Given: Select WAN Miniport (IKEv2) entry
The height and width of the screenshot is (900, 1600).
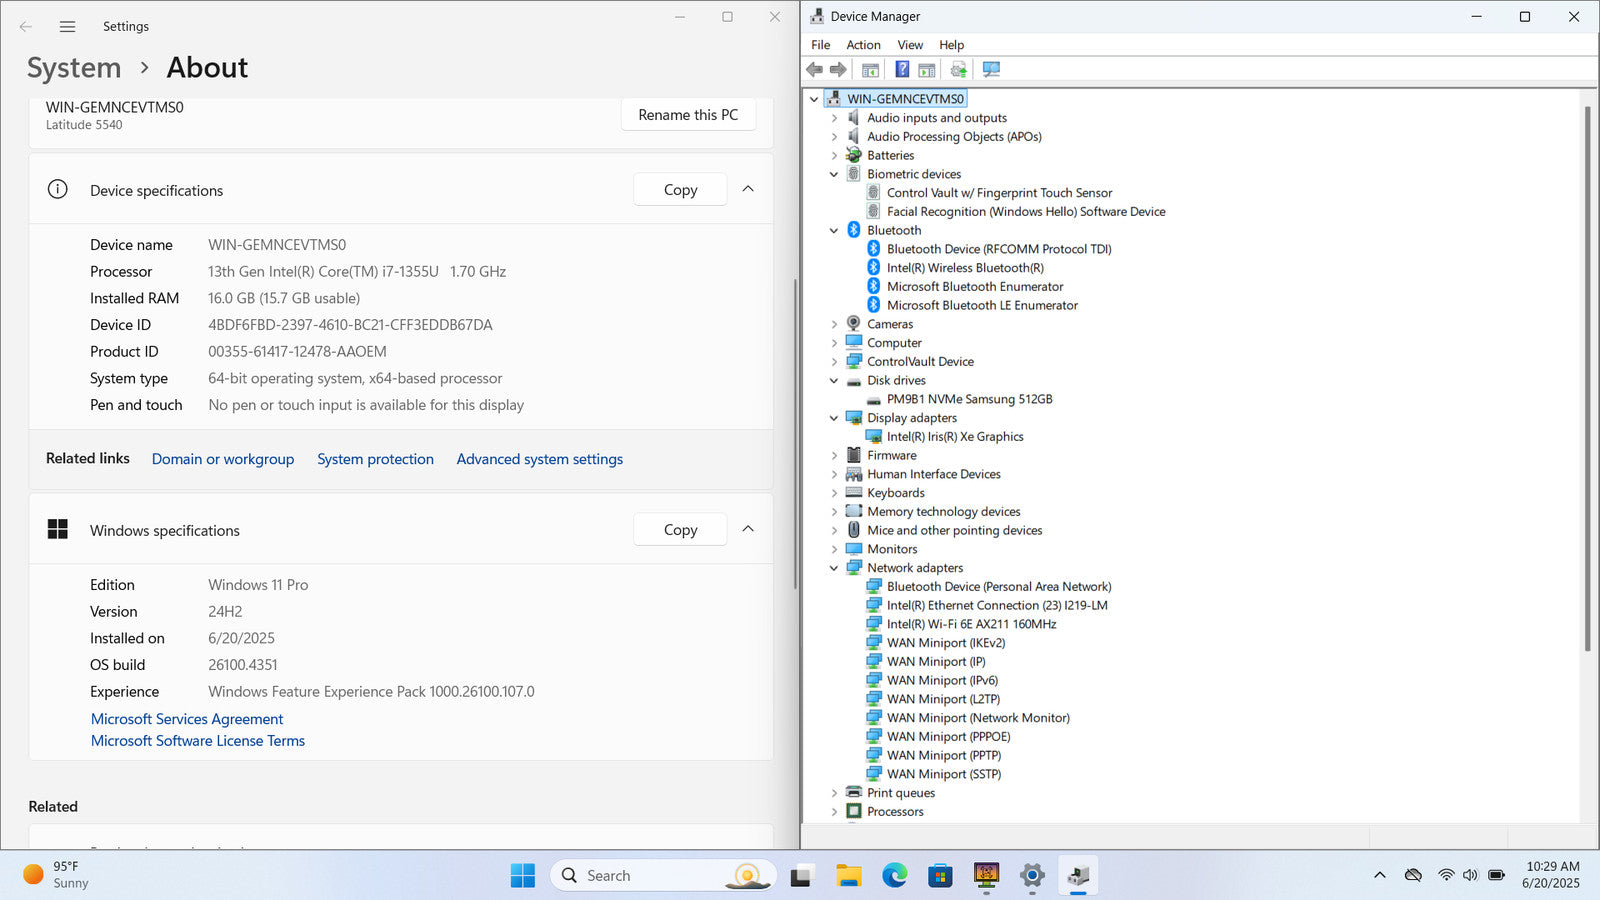Looking at the screenshot, I should 946,643.
